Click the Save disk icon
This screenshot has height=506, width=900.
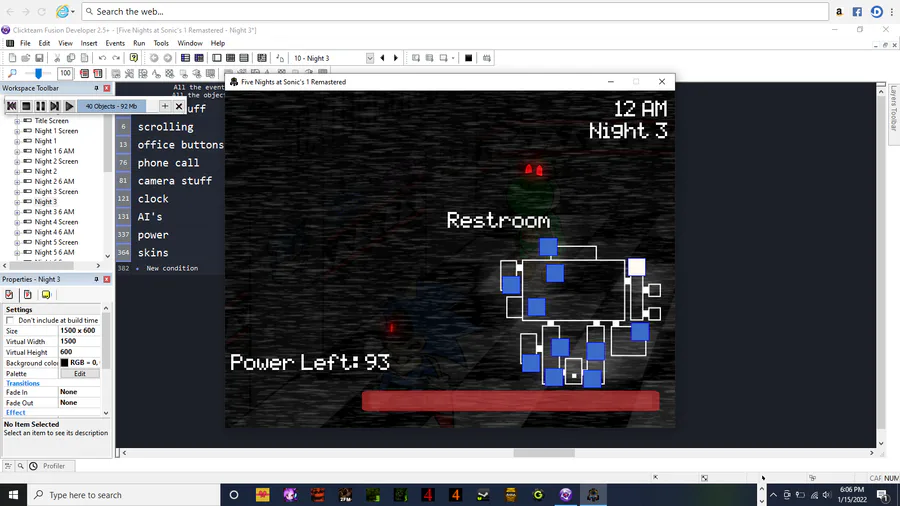coord(40,58)
